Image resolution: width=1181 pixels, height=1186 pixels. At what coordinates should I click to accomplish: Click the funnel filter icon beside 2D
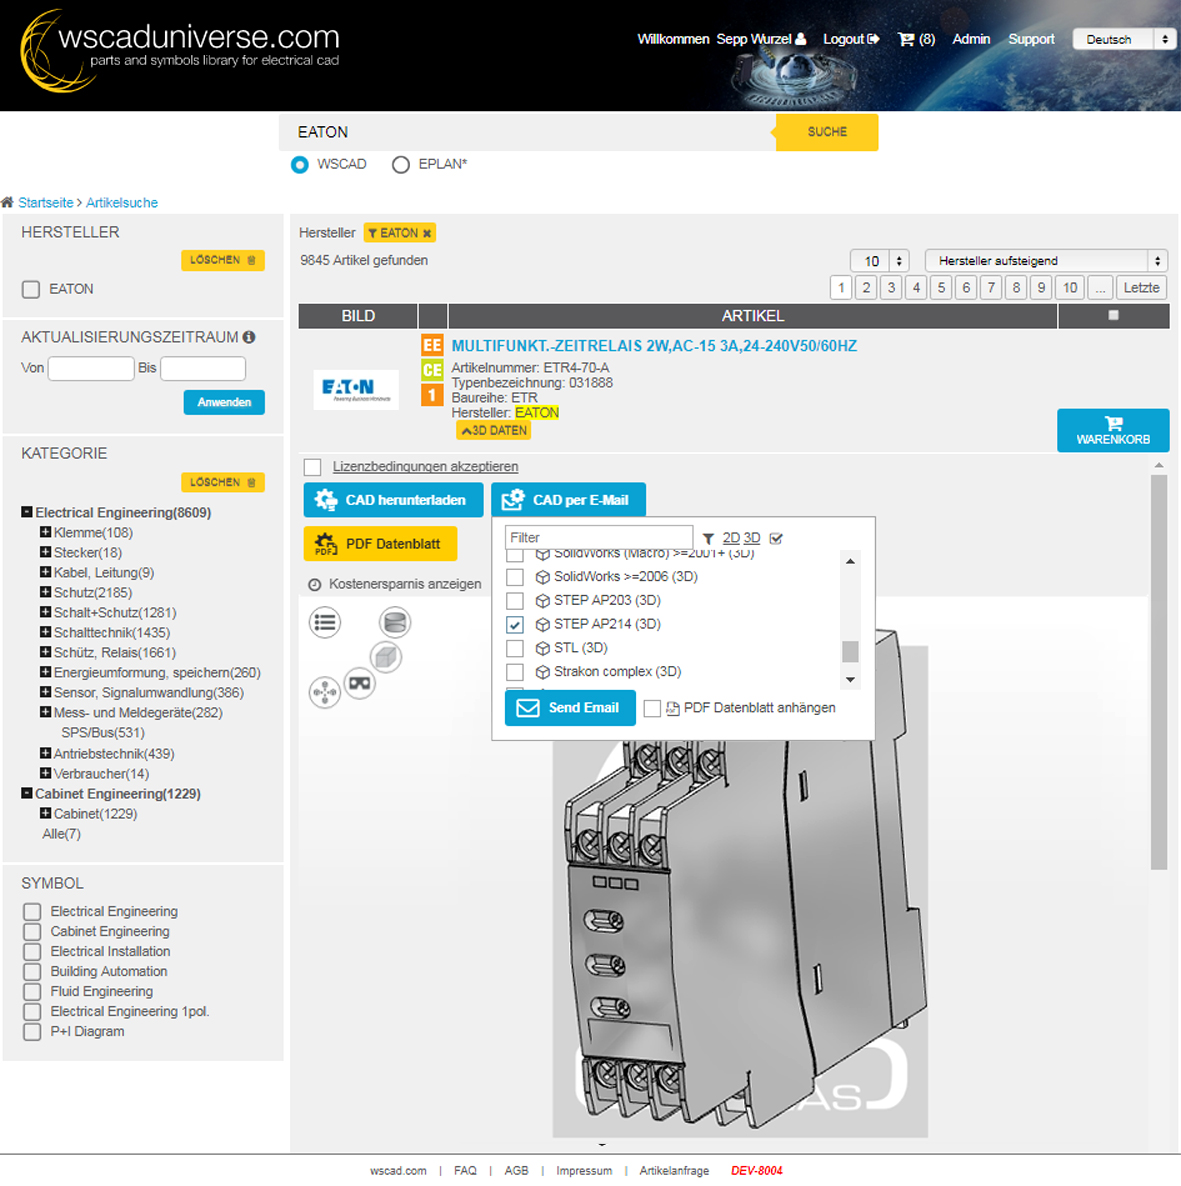coord(708,539)
